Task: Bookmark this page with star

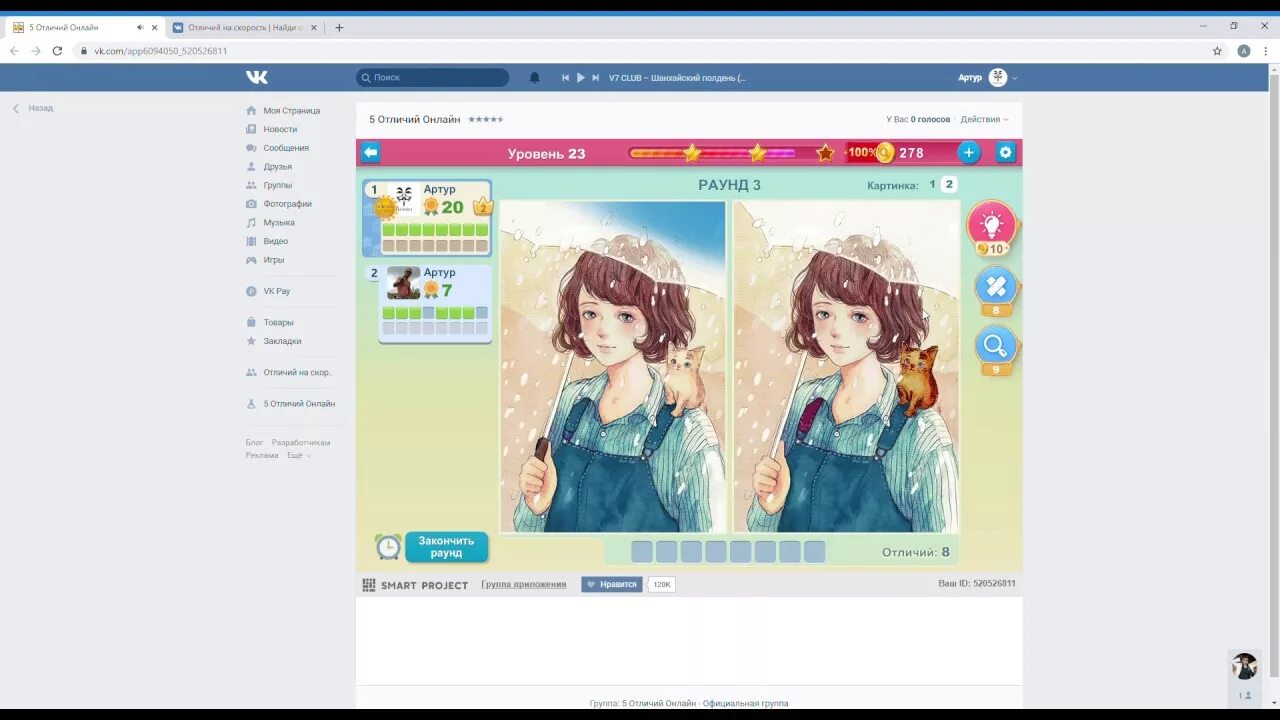Action: [x=1217, y=51]
